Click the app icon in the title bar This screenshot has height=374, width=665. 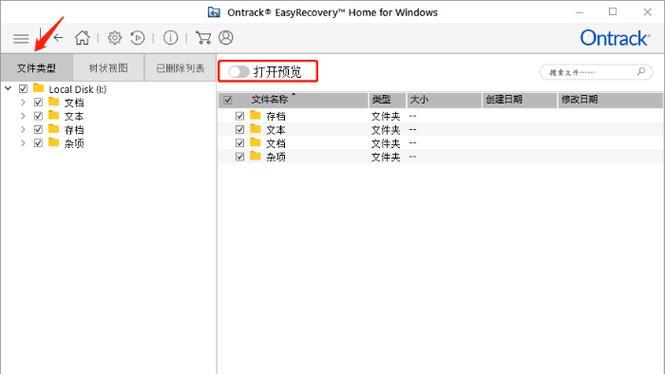pyautogui.click(x=214, y=12)
